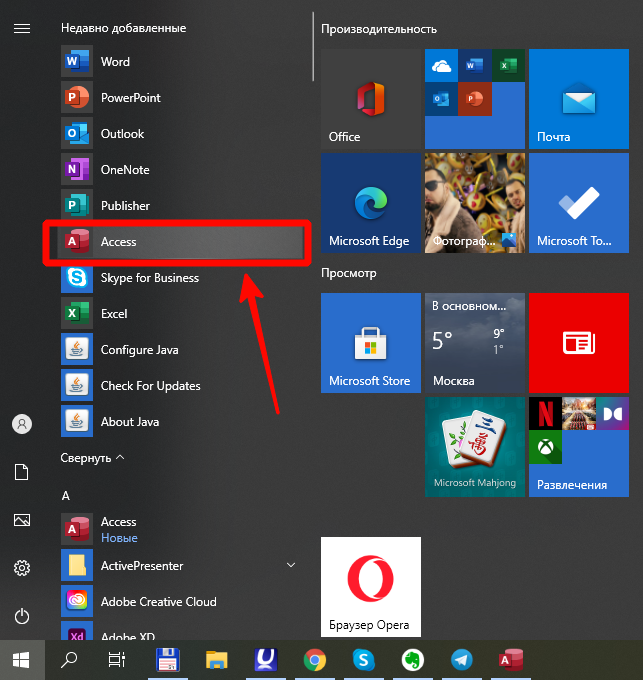
Task: Open the Развлечения tile folder
Action: [x=579, y=447]
